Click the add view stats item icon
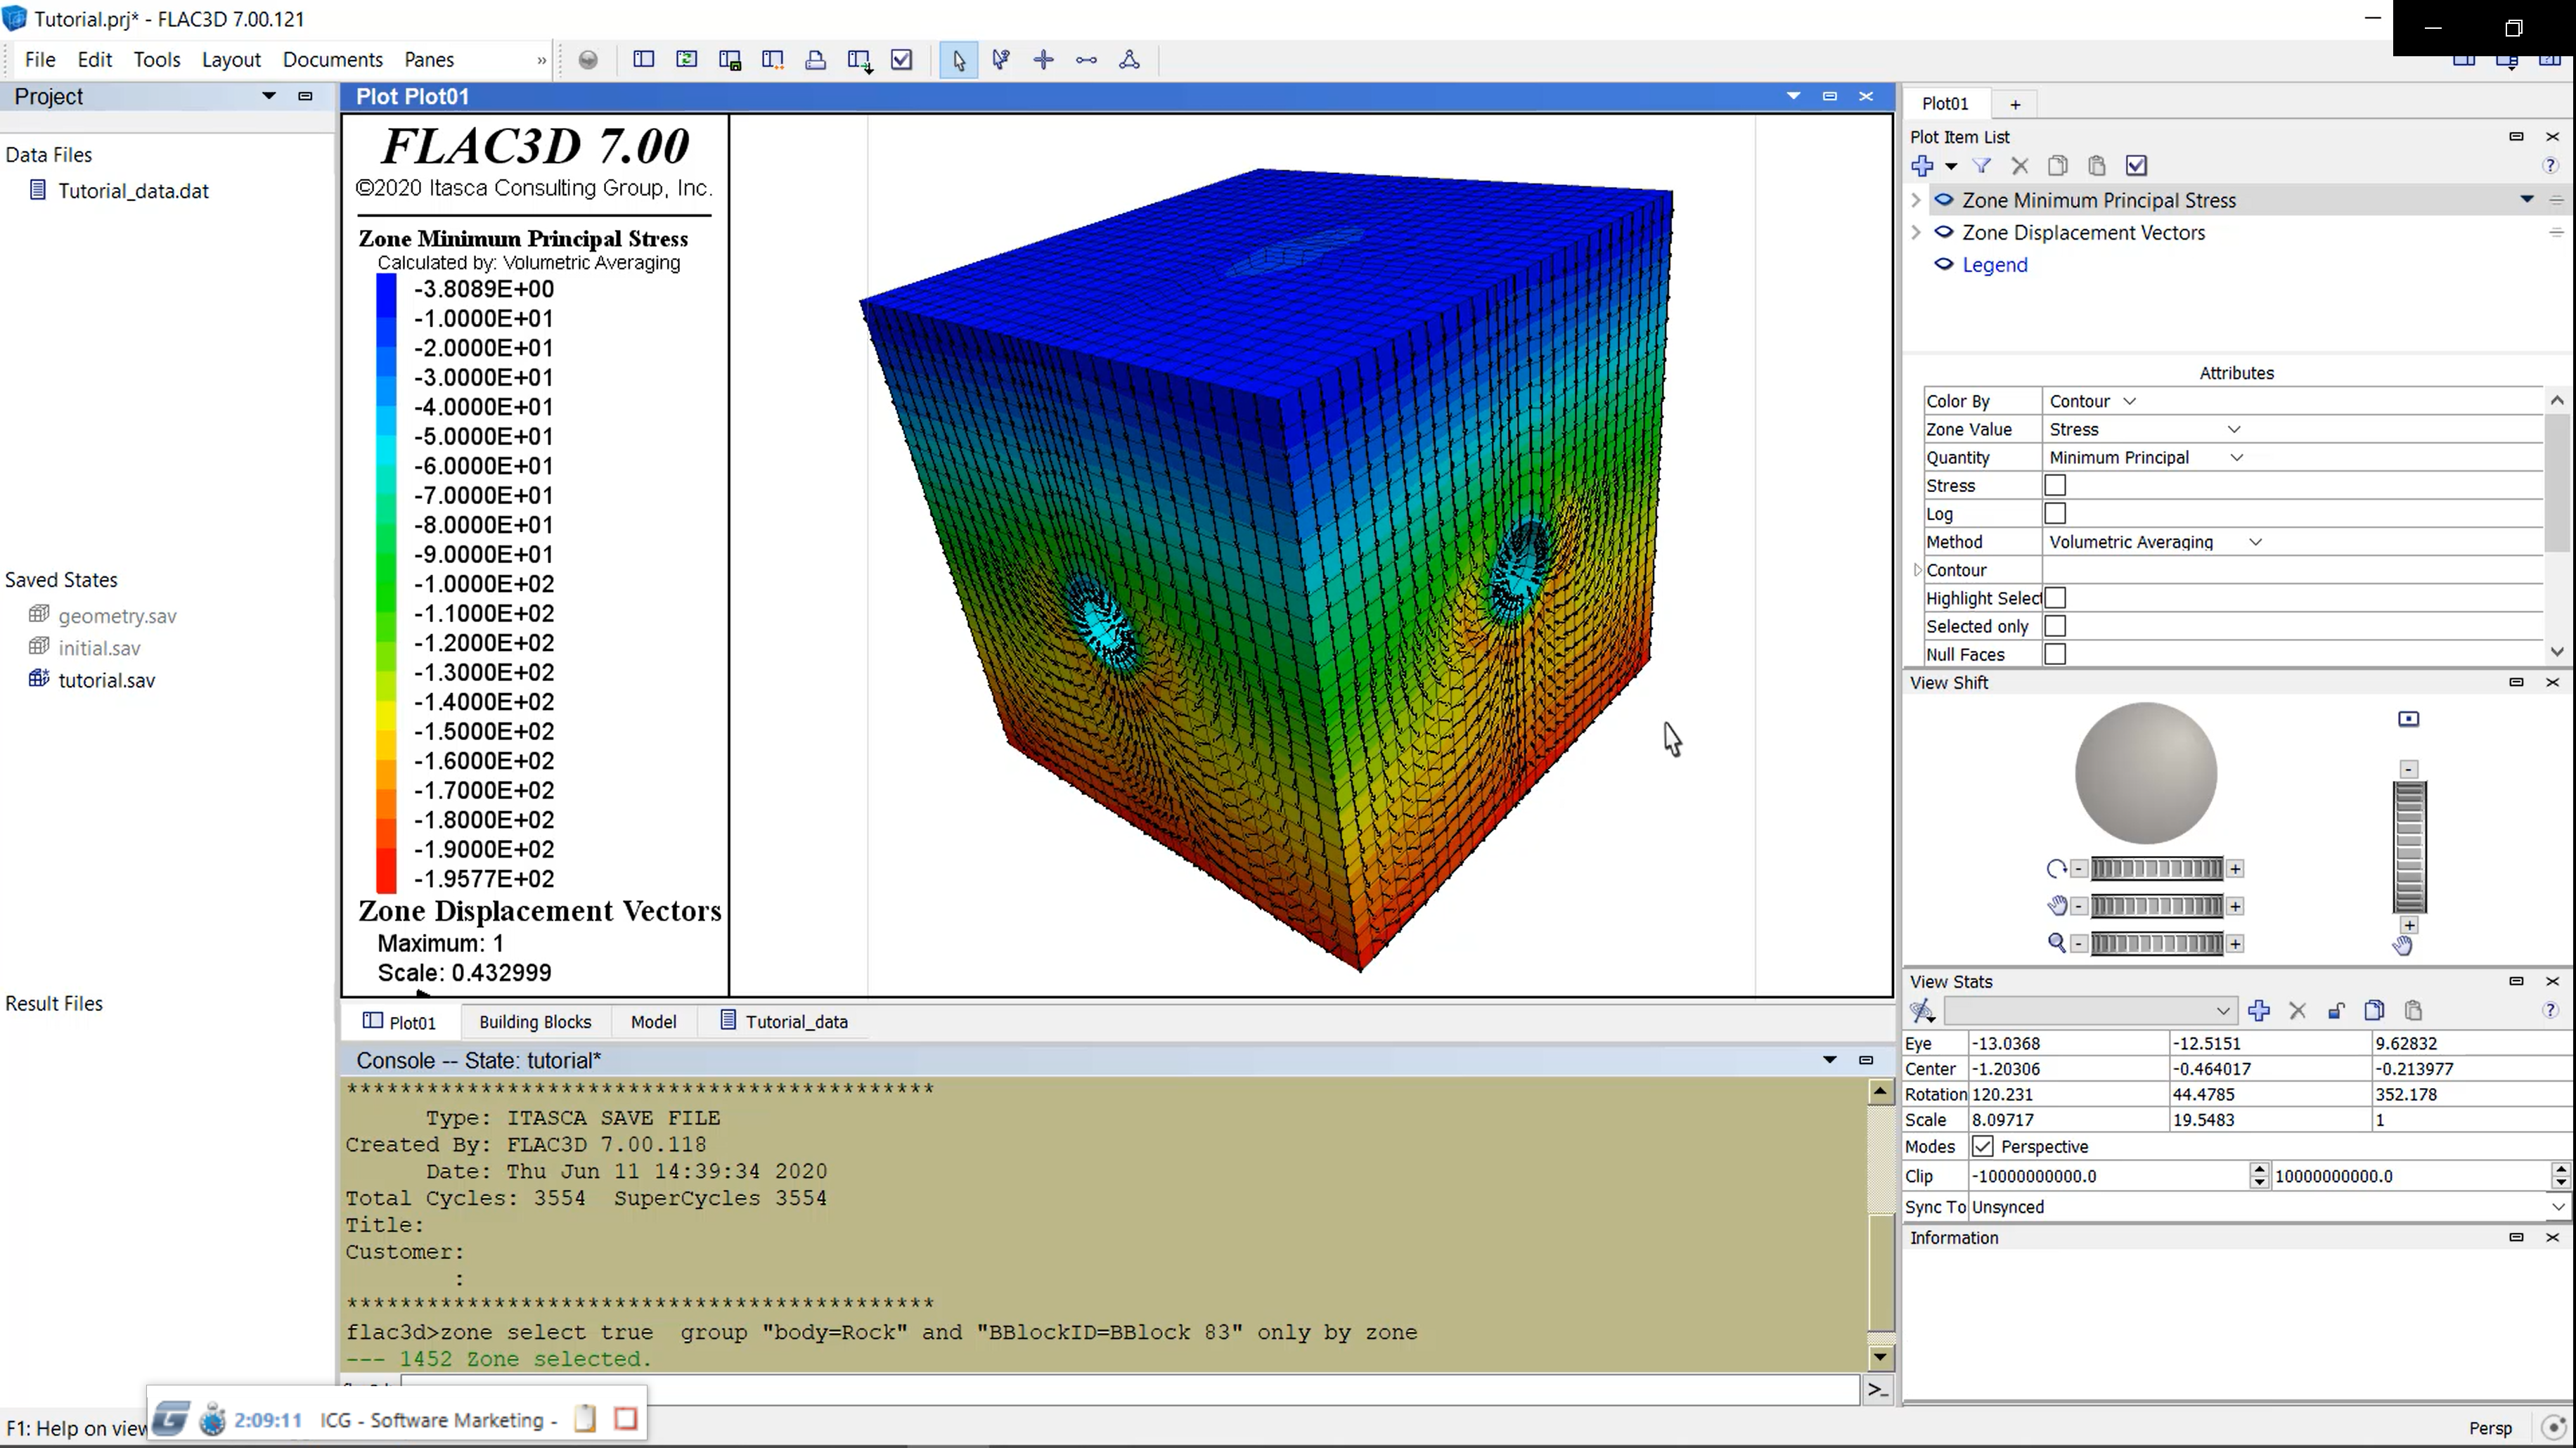This screenshot has width=2576, height=1448. [x=2261, y=1009]
